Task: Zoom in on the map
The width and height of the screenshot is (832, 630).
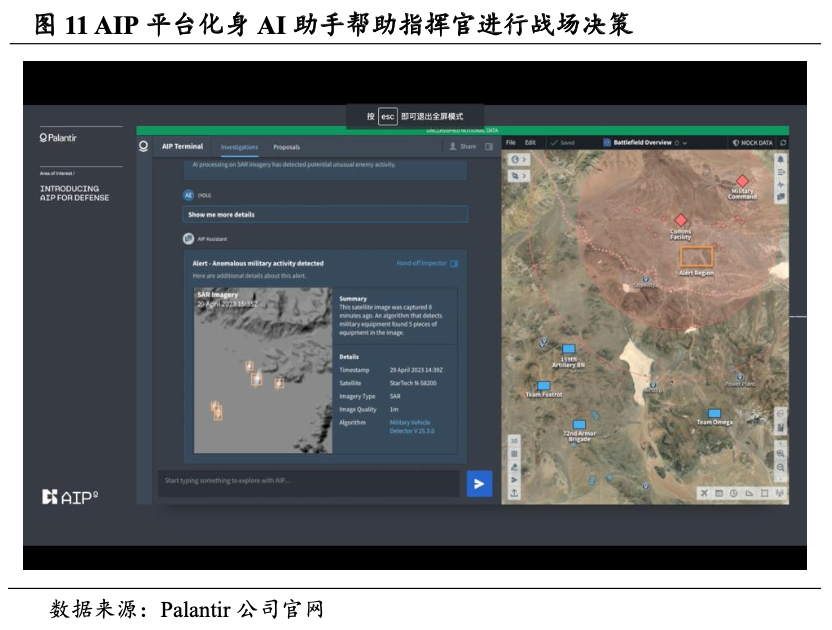Action: pyautogui.click(x=781, y=454)
